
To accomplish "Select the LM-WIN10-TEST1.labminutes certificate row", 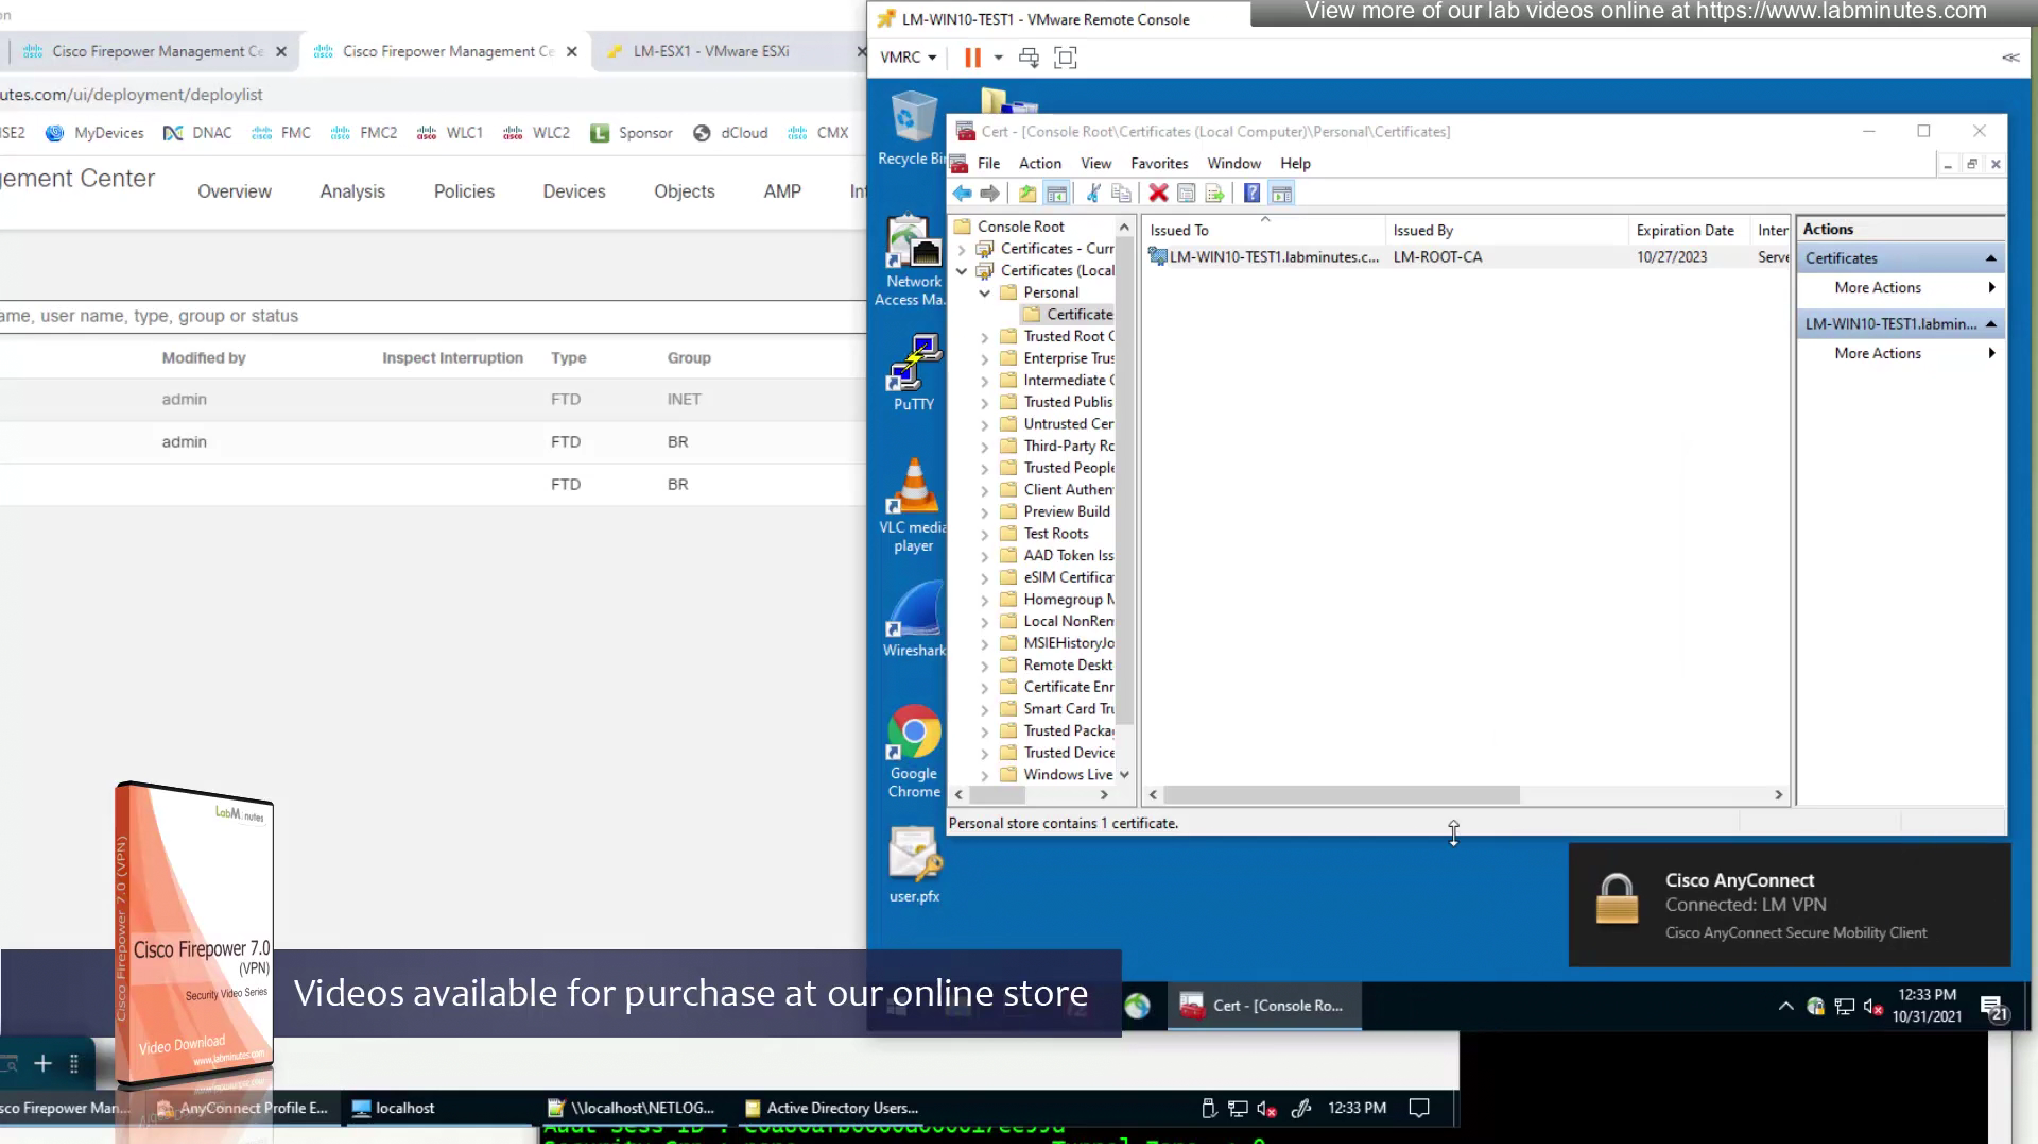I will [1273, 257].
